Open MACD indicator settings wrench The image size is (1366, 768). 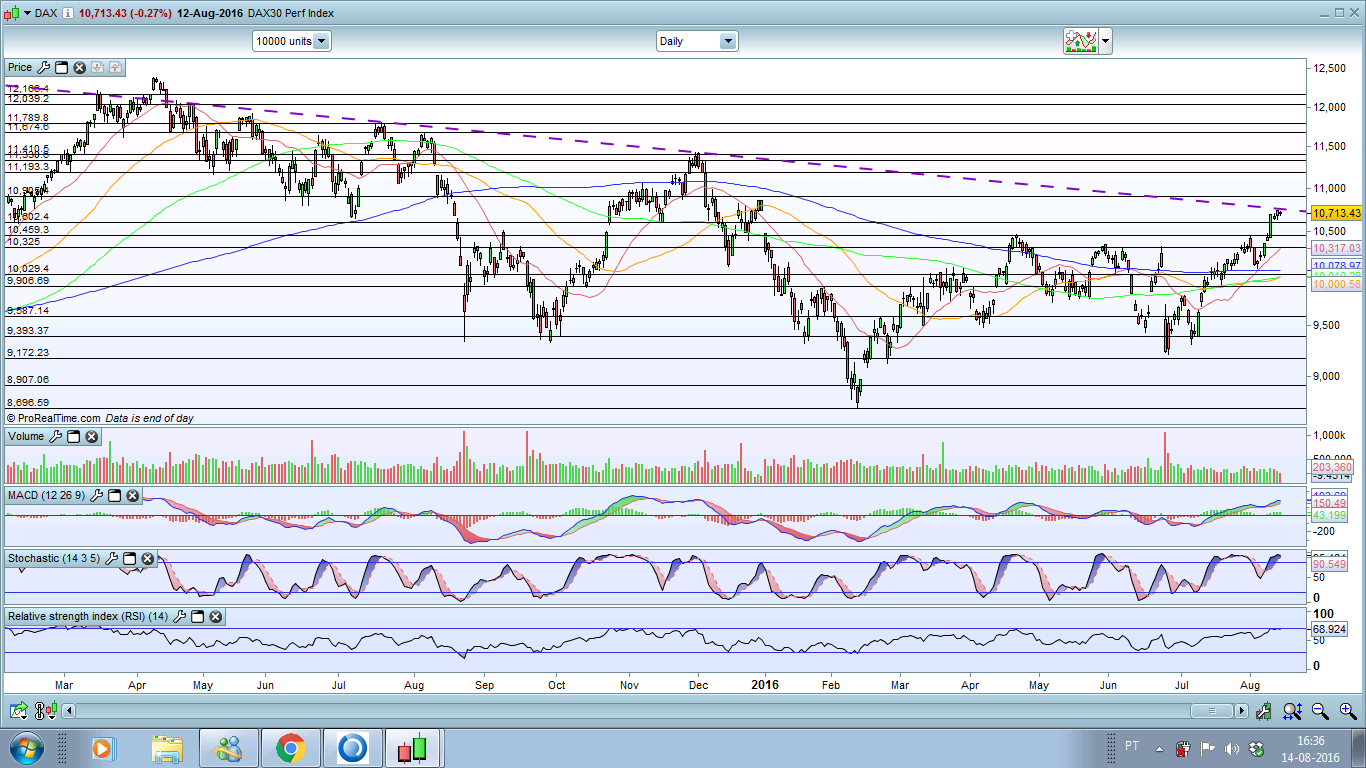click(97, 496)
